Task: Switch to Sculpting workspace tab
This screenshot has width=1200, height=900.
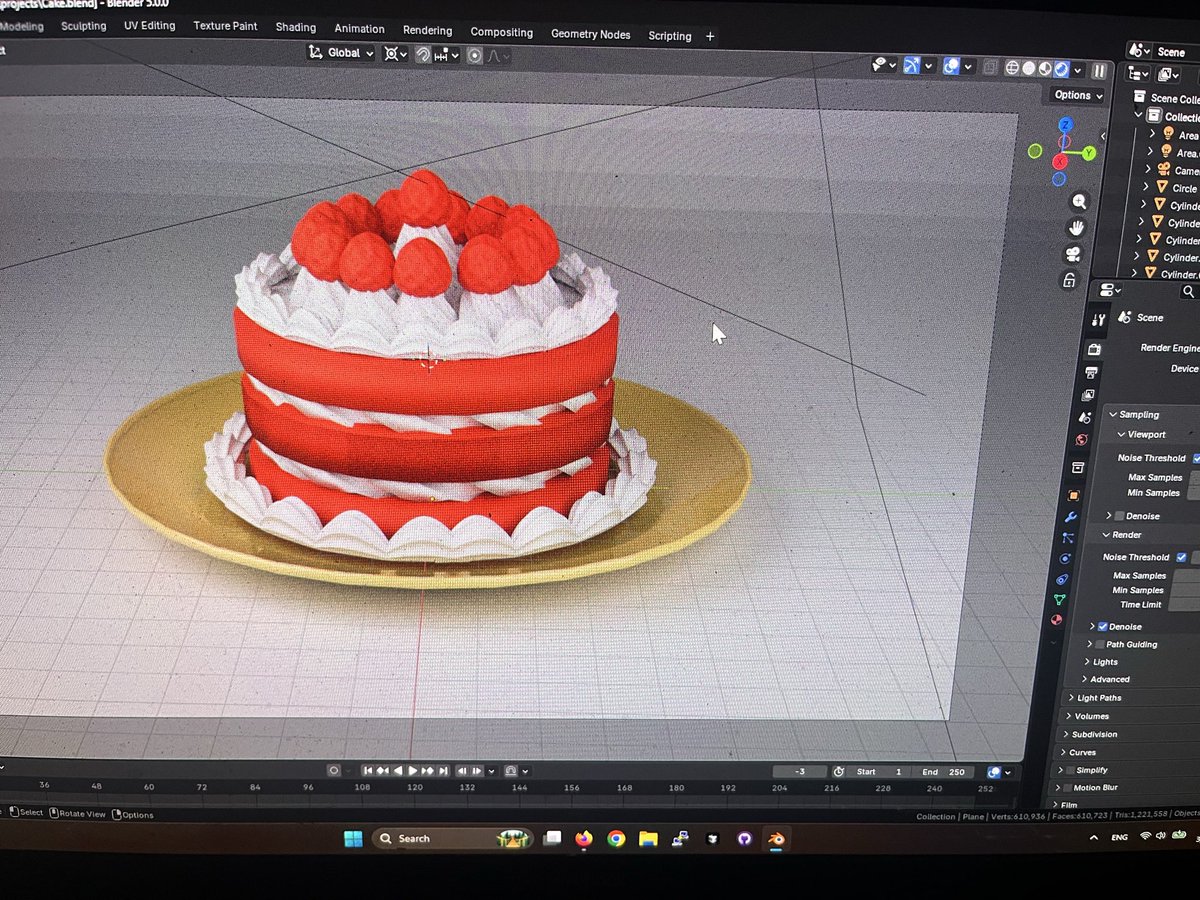Action: click(83, 26)
